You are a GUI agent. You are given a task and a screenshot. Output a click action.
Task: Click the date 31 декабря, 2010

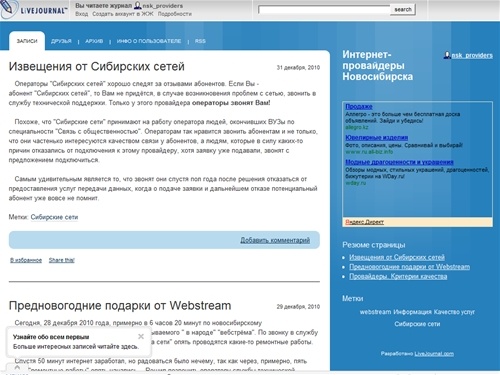coord(298,67)
